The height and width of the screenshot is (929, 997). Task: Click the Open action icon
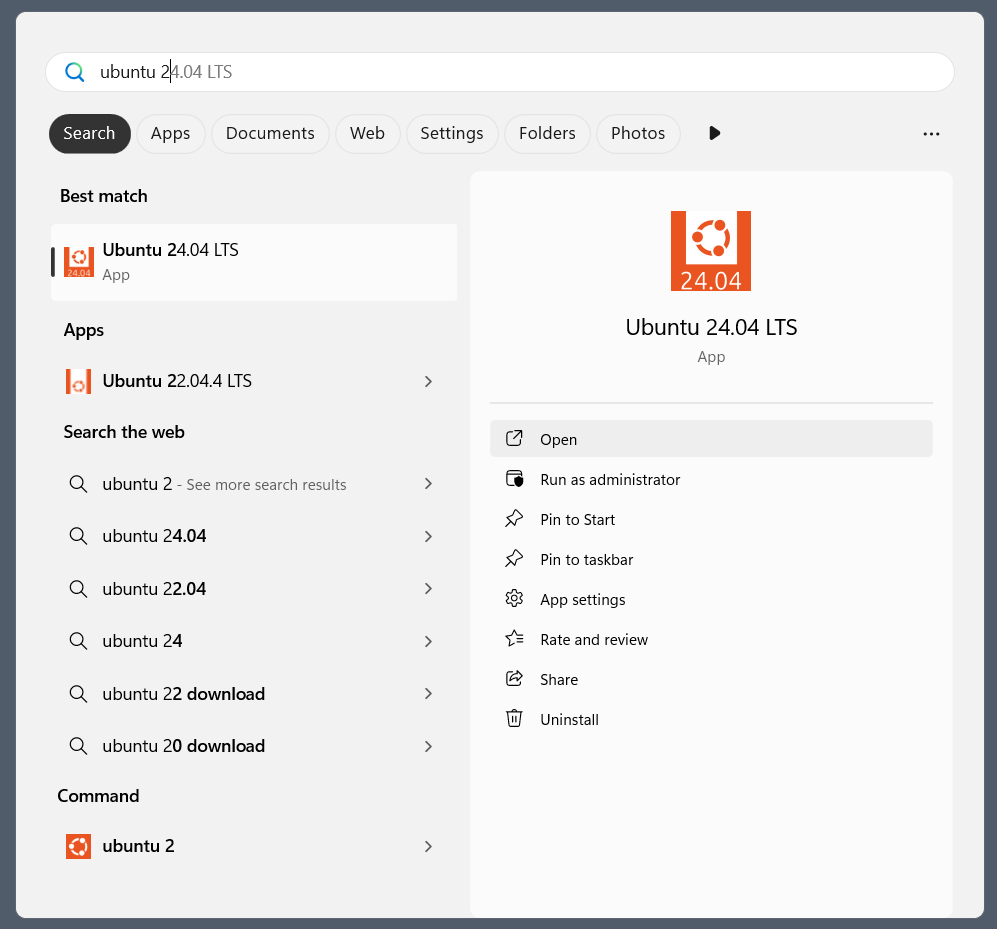point(514,439)
